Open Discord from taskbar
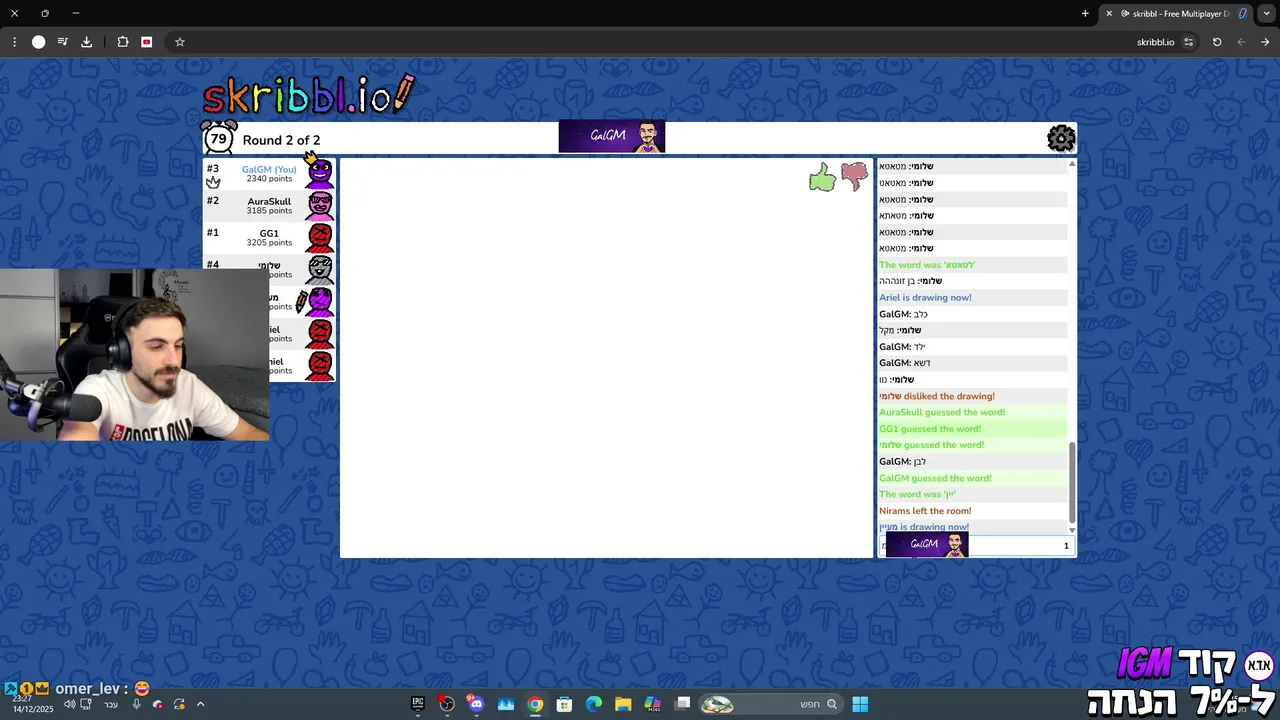Screen dimensions: 1280x720 [476, 704]
